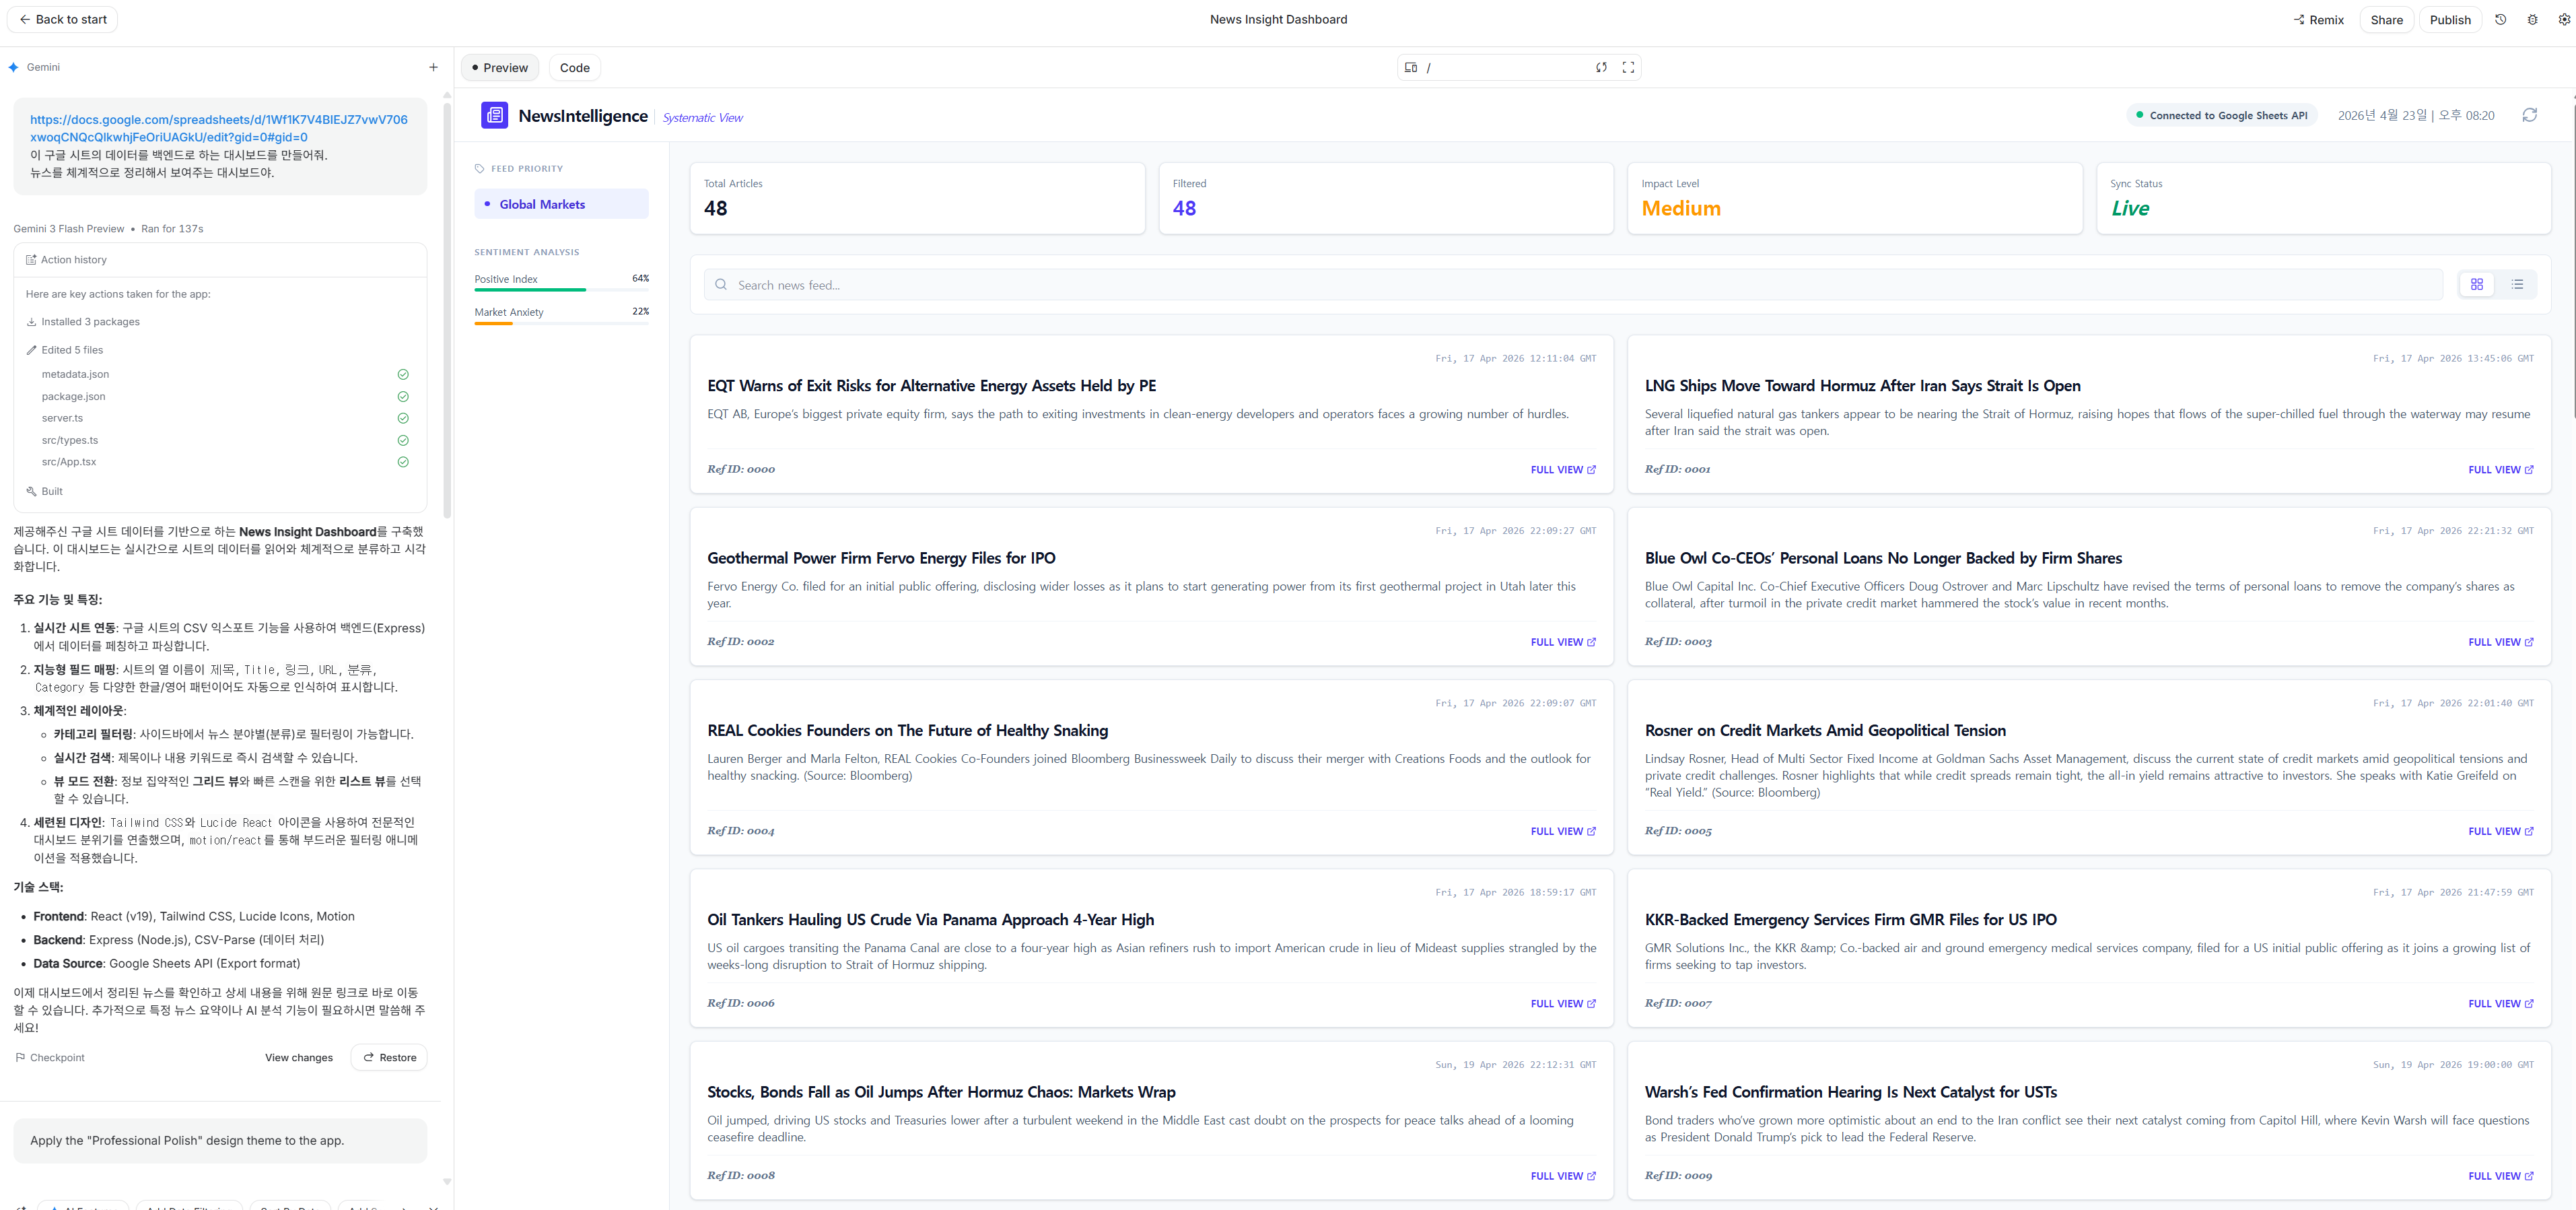Click View changes link

click(x=299, y=1058)
